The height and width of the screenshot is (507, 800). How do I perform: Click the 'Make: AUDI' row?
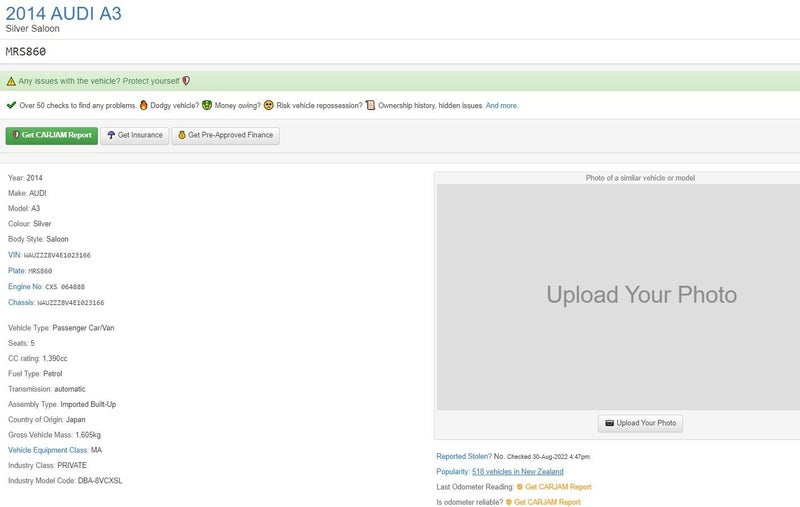click(27, 193)
